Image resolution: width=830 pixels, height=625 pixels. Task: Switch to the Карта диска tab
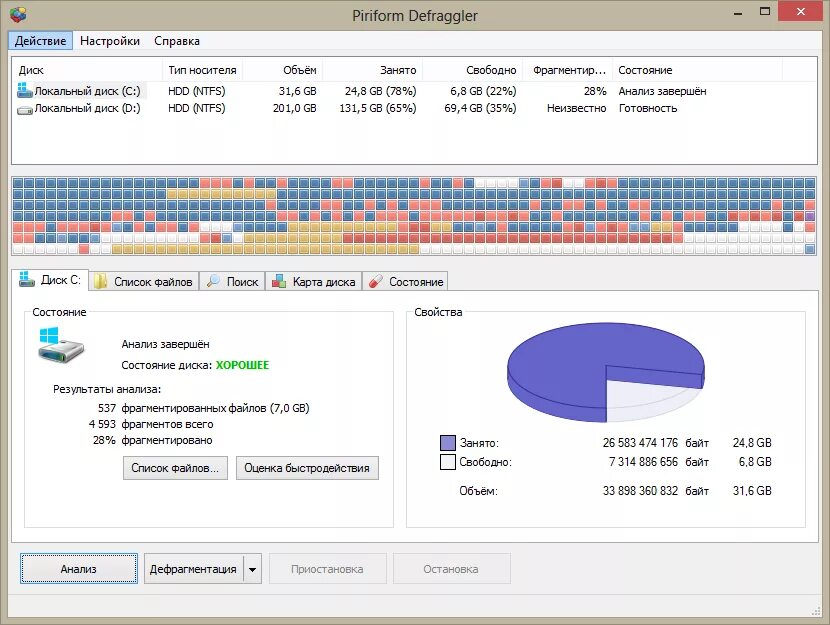click(314, 282)
